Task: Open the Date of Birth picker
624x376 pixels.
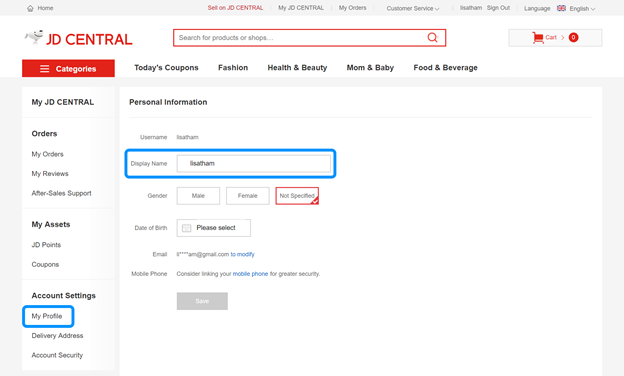Action: click(x=214, y=228)
